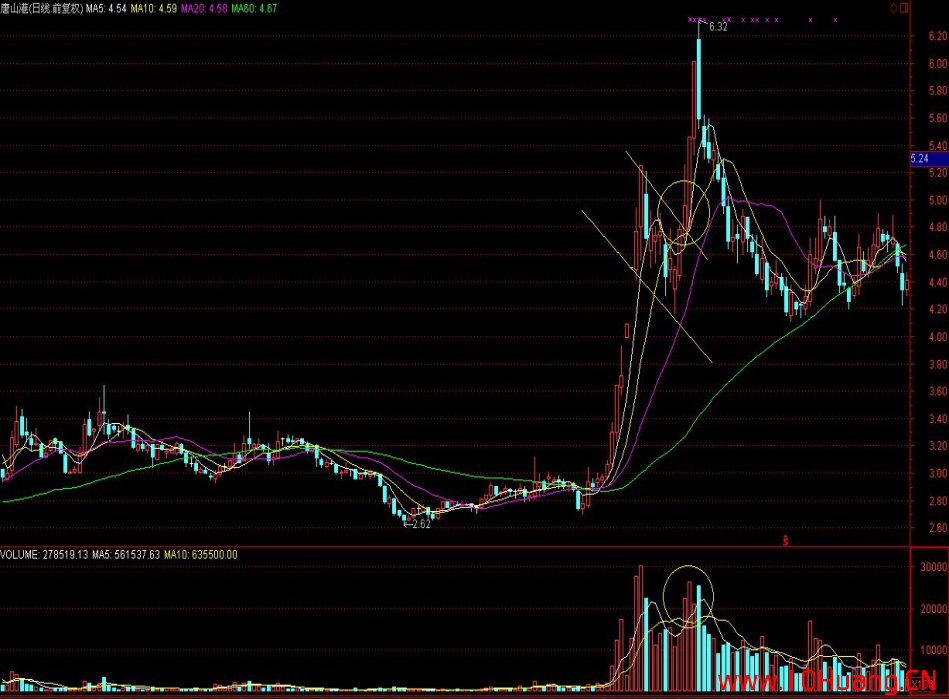Click the MA20: 4.58 indicator label

point(204,8)
